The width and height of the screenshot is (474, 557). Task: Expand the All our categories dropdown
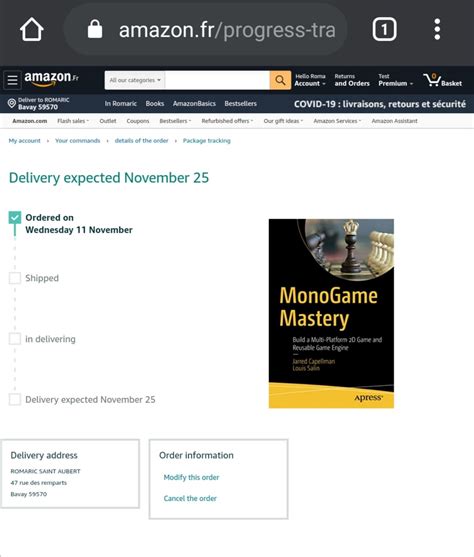click(135, 80)
